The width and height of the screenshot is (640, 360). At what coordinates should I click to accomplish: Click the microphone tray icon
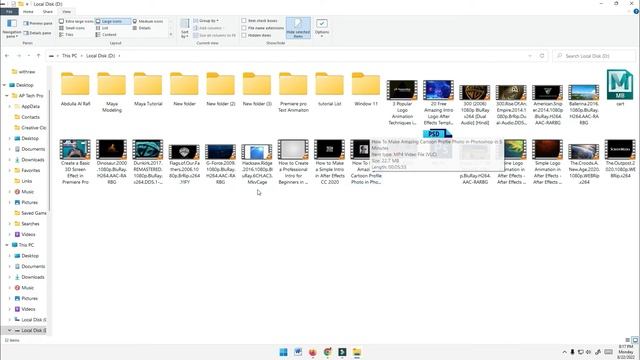click(x=572, y=352)
